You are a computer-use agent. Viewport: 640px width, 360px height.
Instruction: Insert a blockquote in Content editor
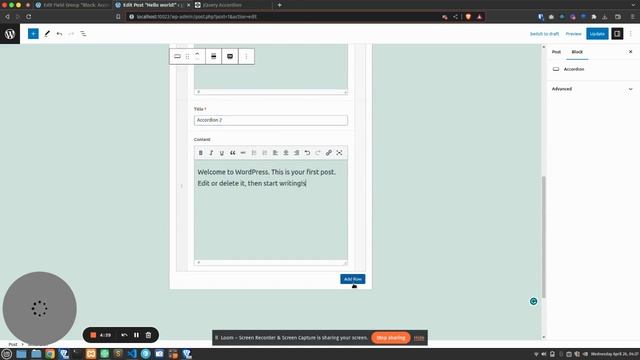pyautogui.click(x=232, y=153)
